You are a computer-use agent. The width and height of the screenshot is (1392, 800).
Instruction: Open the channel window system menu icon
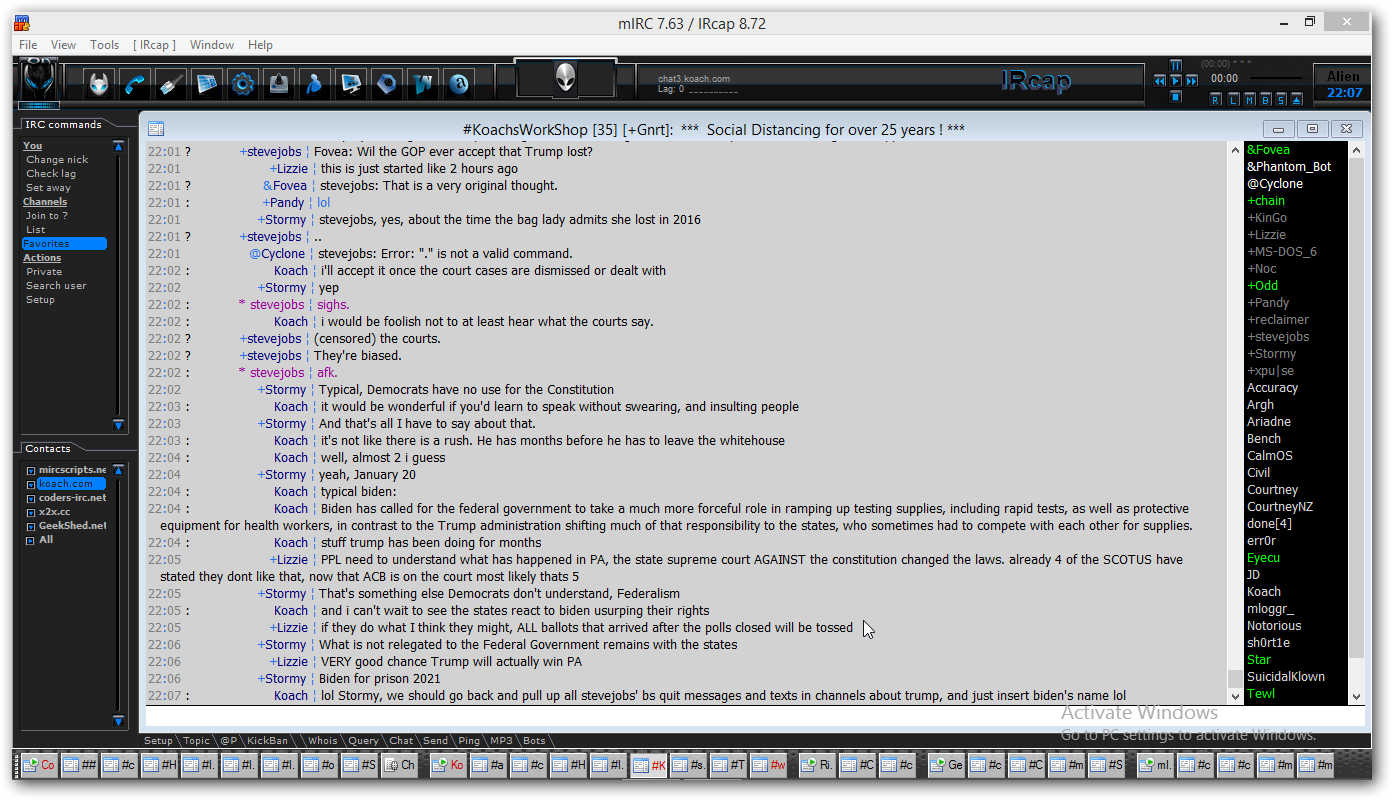click(155, 128)
